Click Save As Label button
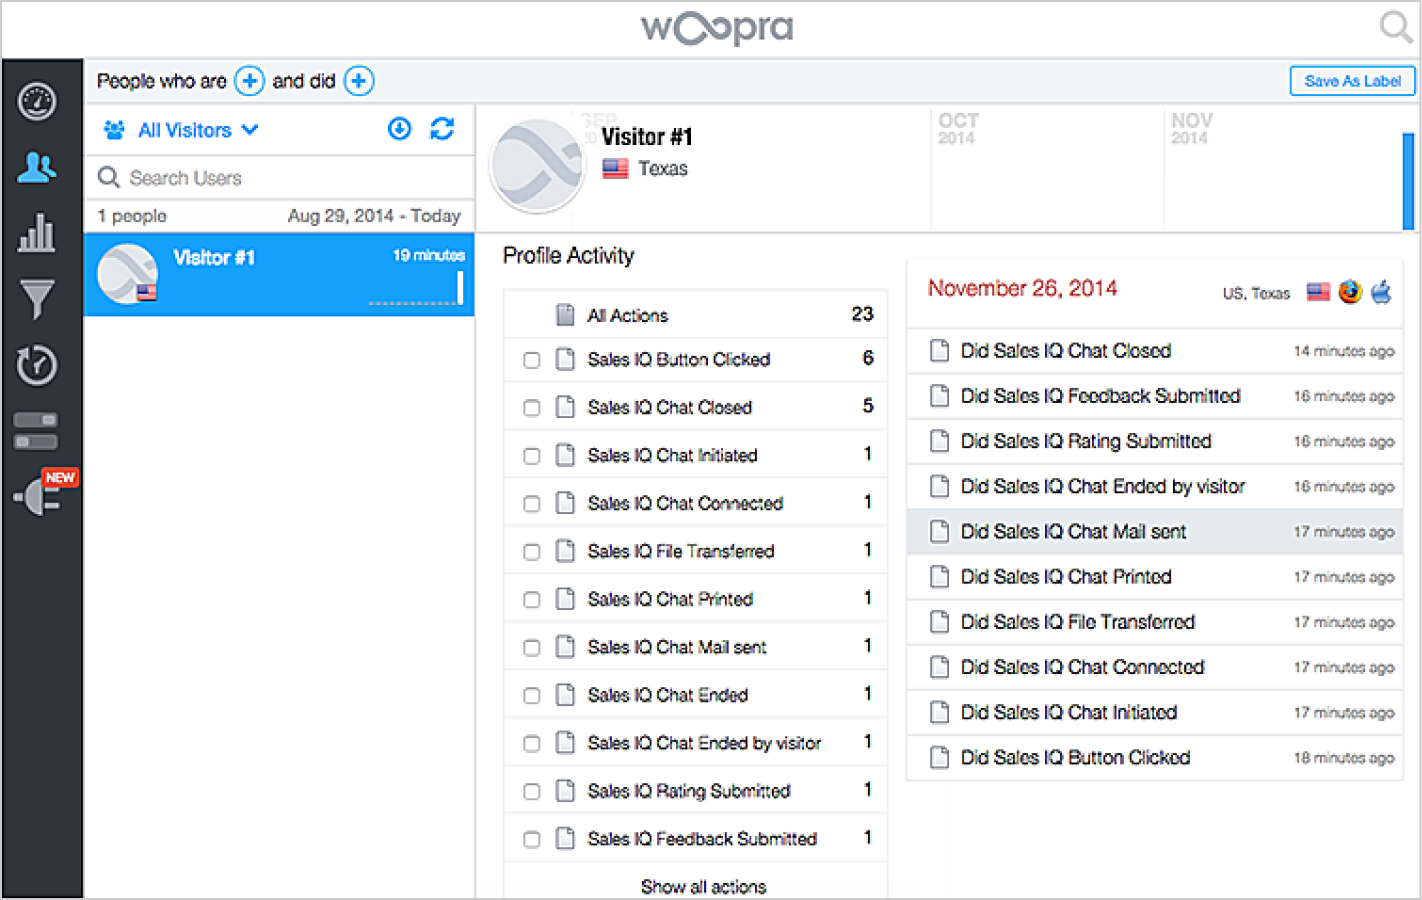Viewport: 1422px width, 900px height. click(1352, 81)
